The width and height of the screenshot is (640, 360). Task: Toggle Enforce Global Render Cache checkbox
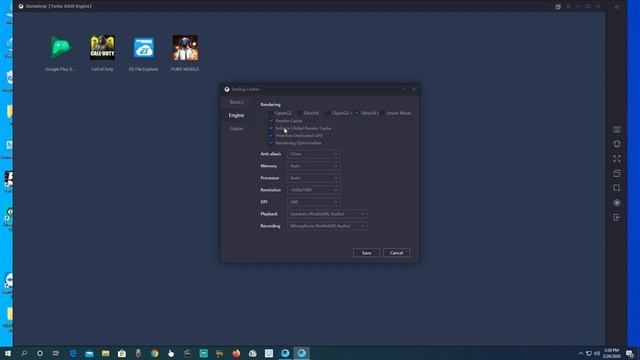pyautogui.click(x=271, y=128)
